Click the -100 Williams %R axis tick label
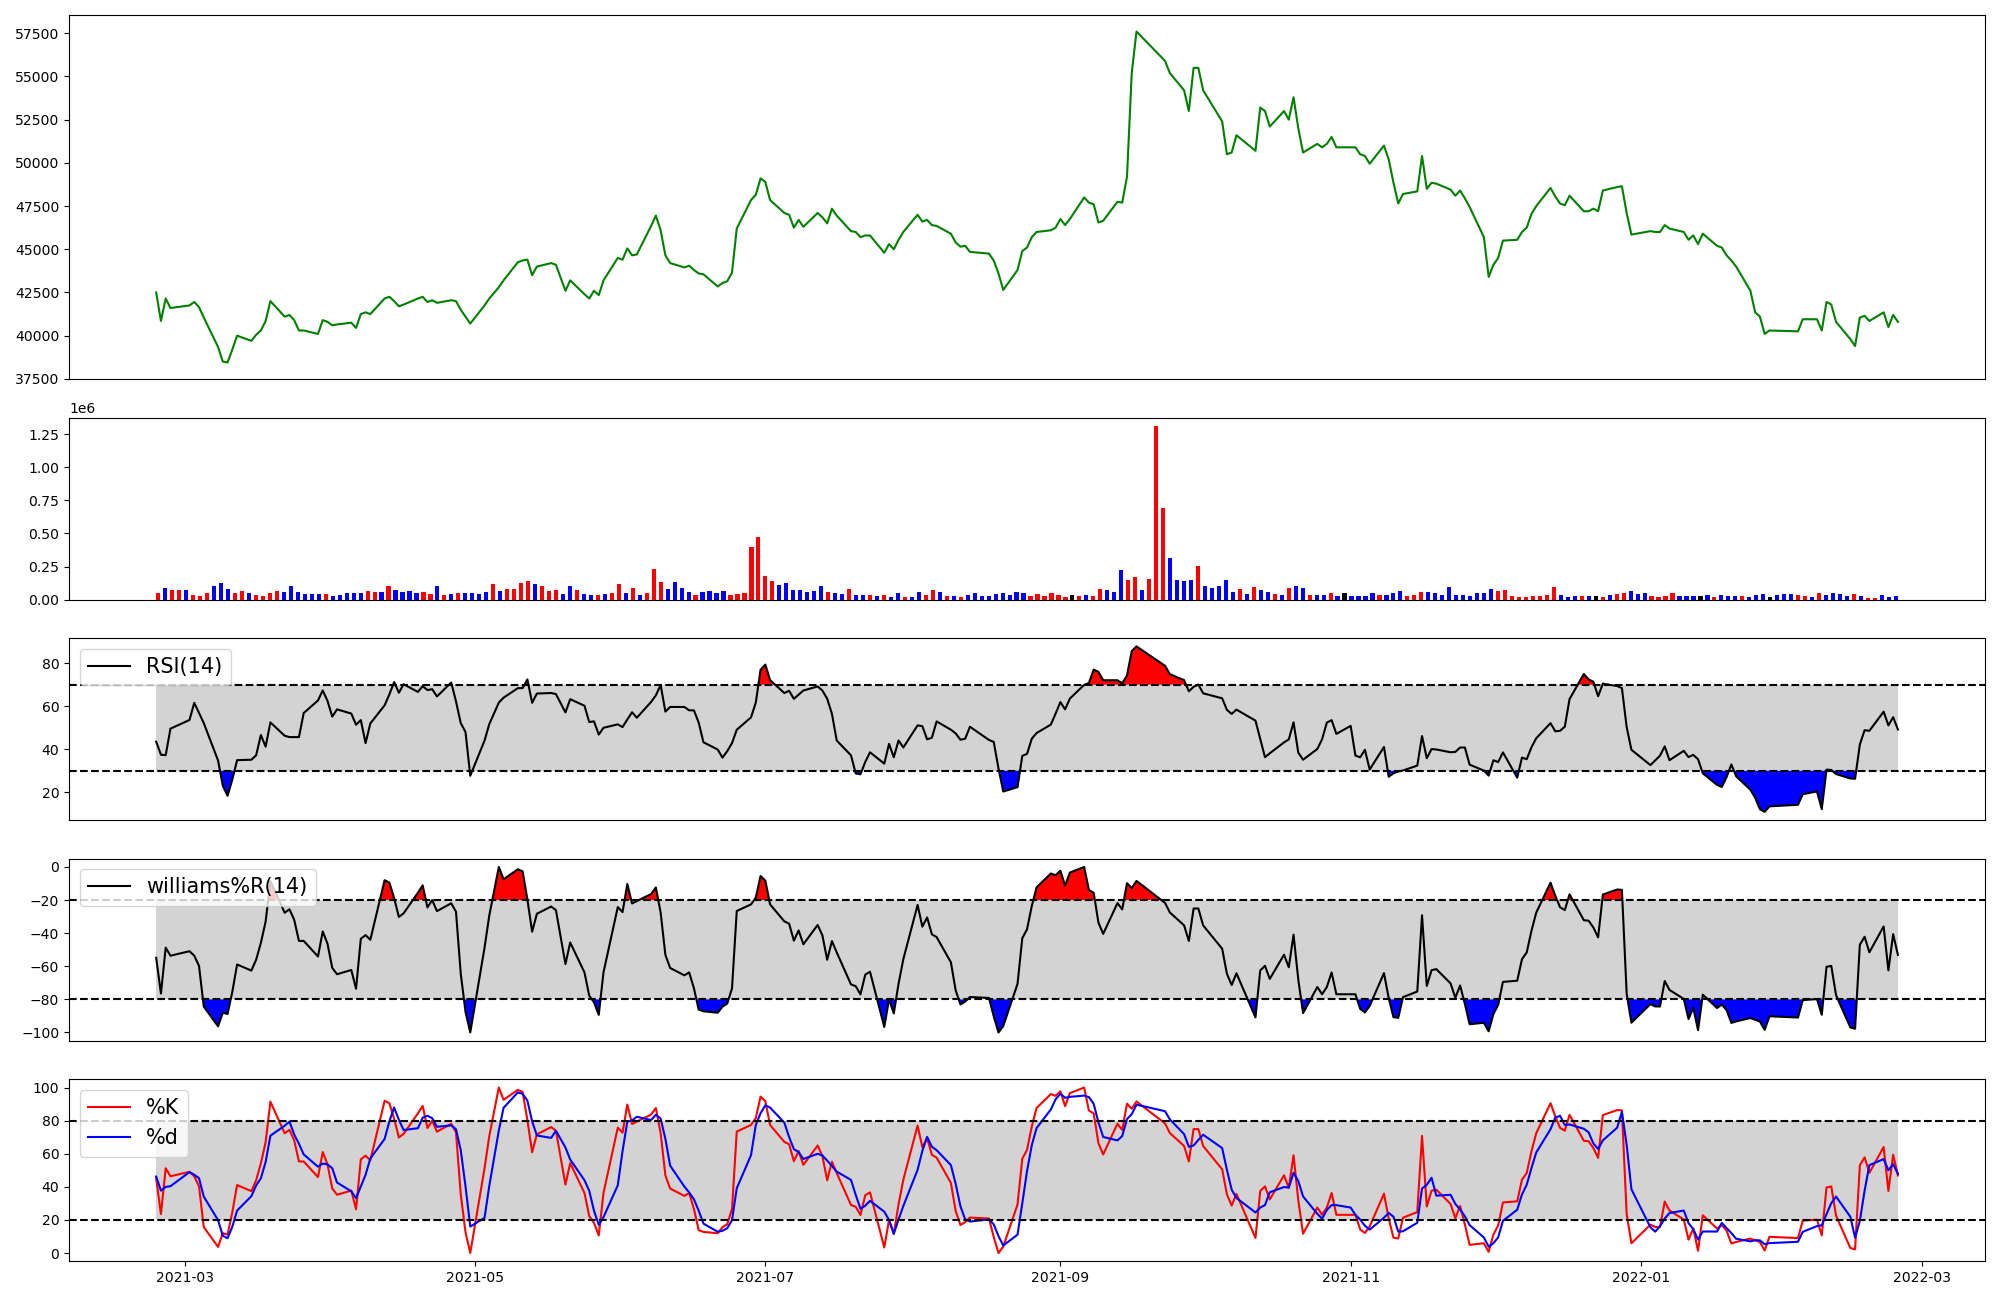The image size is (2000, 1300). point(40,1033)
